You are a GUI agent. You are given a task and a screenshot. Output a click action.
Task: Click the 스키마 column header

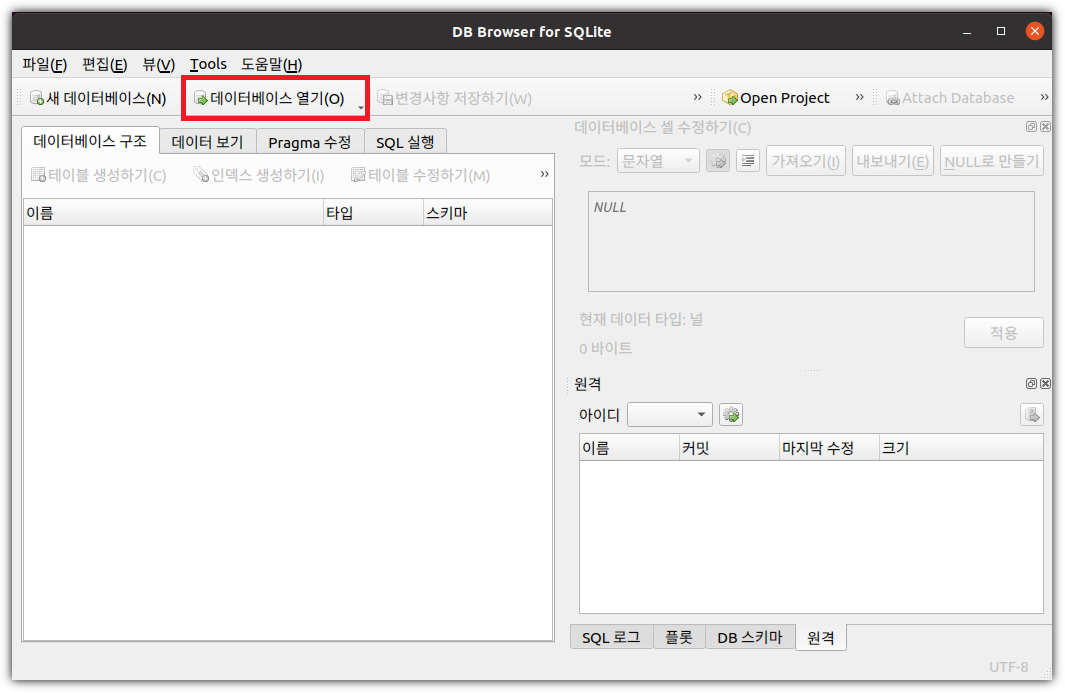(488, 213)
